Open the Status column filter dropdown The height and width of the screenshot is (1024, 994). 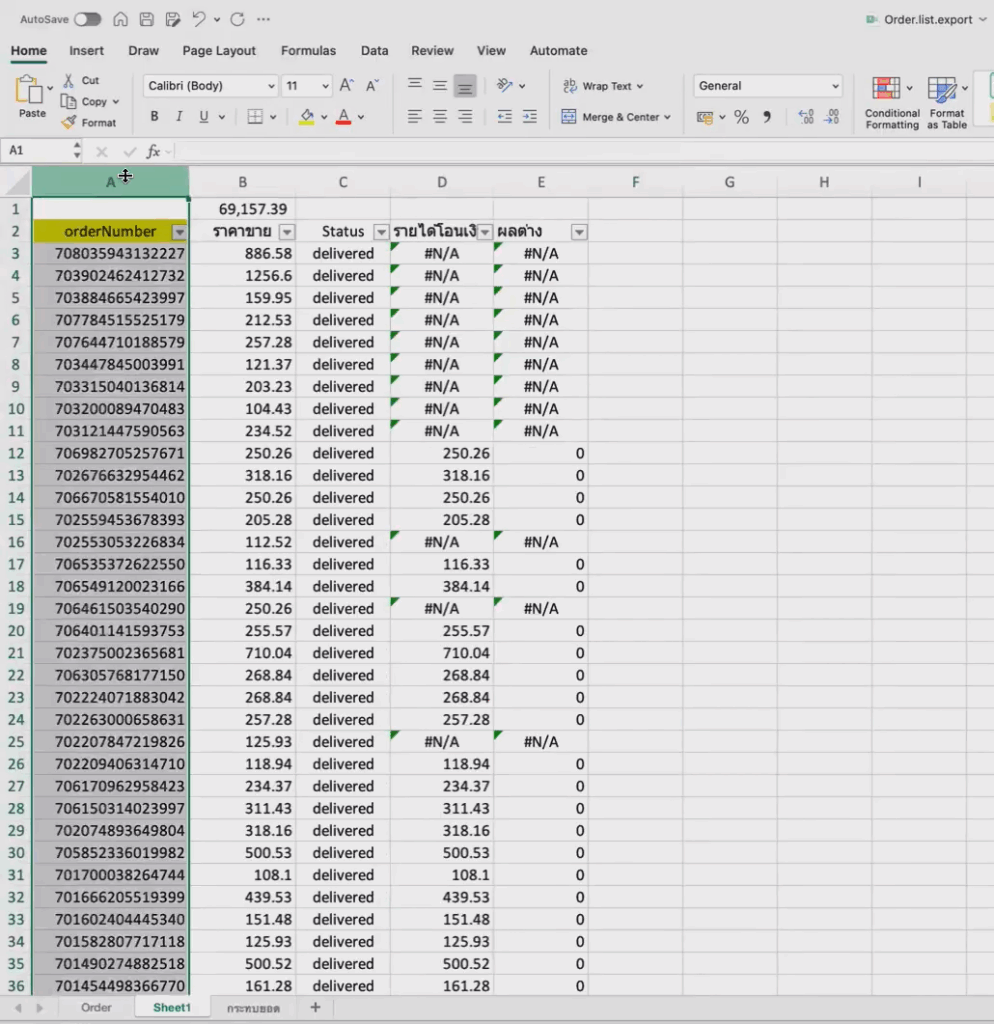tap(380, 232)
